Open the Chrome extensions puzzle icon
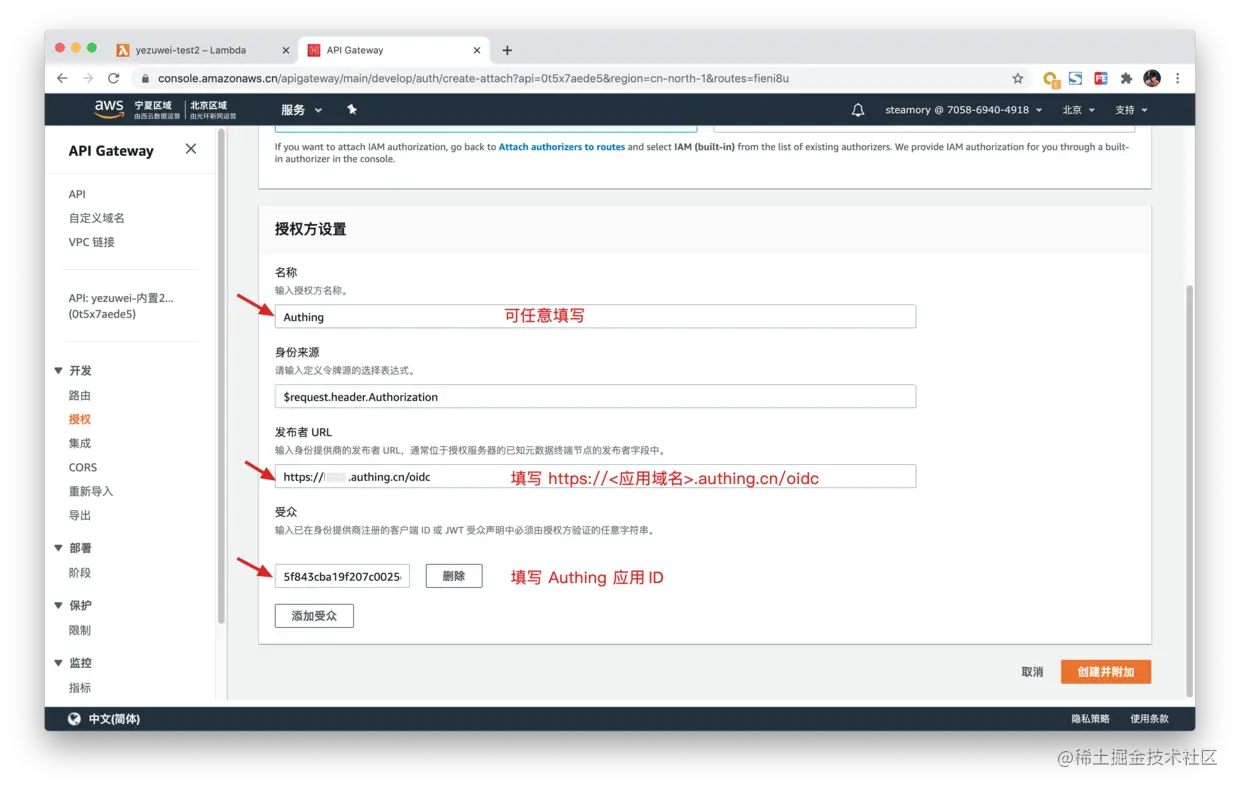The height and width of the screenshot is (790, 1240). pyautogui.click(x=1126, y=78)
